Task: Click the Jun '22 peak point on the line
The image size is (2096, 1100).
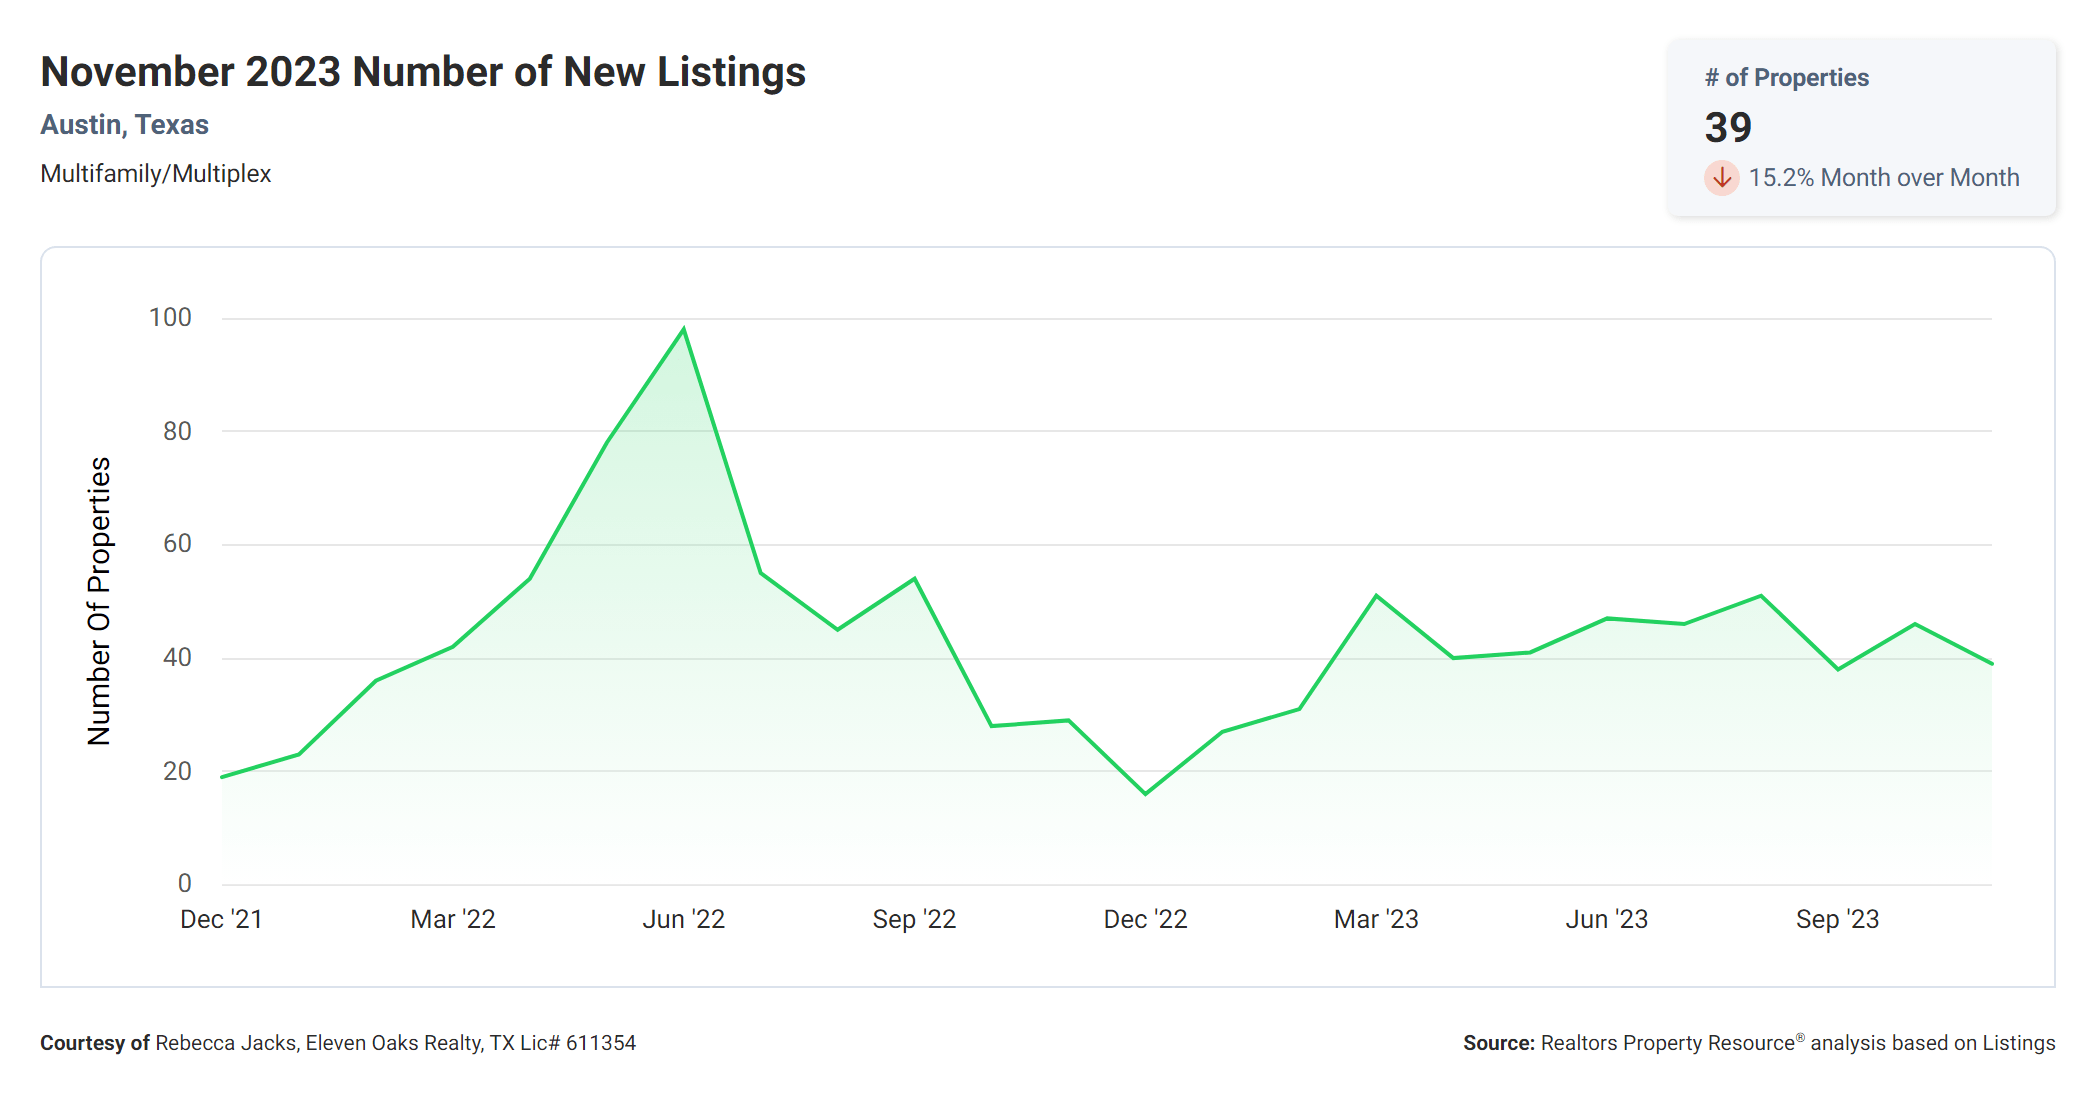Action: (684, 329)
